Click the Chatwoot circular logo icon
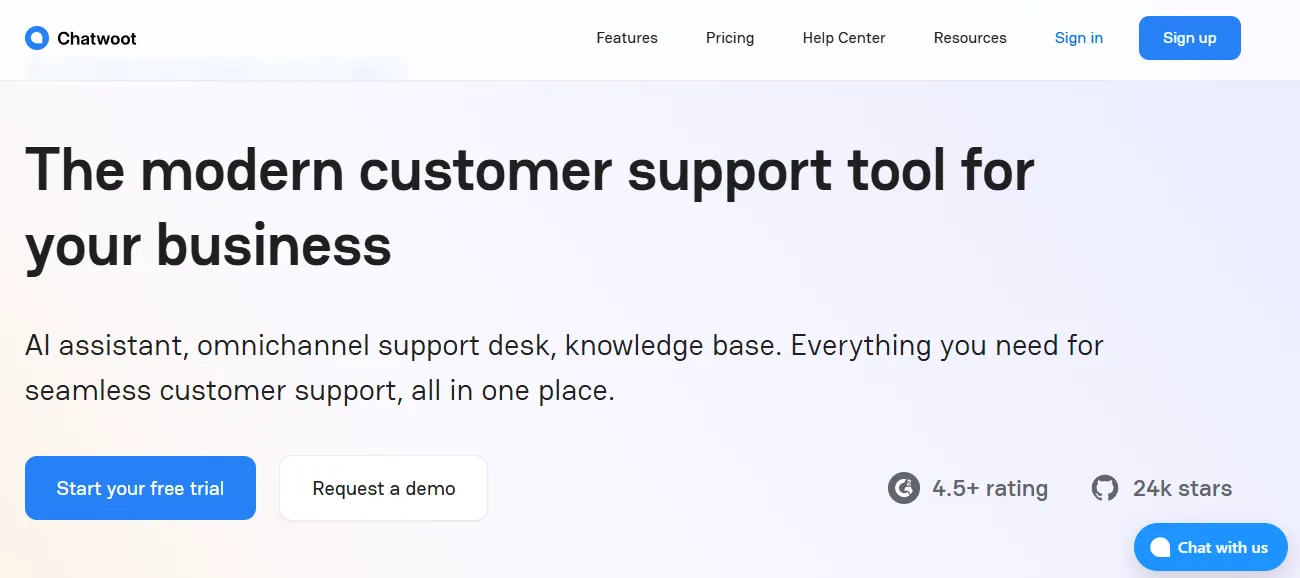 click(x=37, y=38)
